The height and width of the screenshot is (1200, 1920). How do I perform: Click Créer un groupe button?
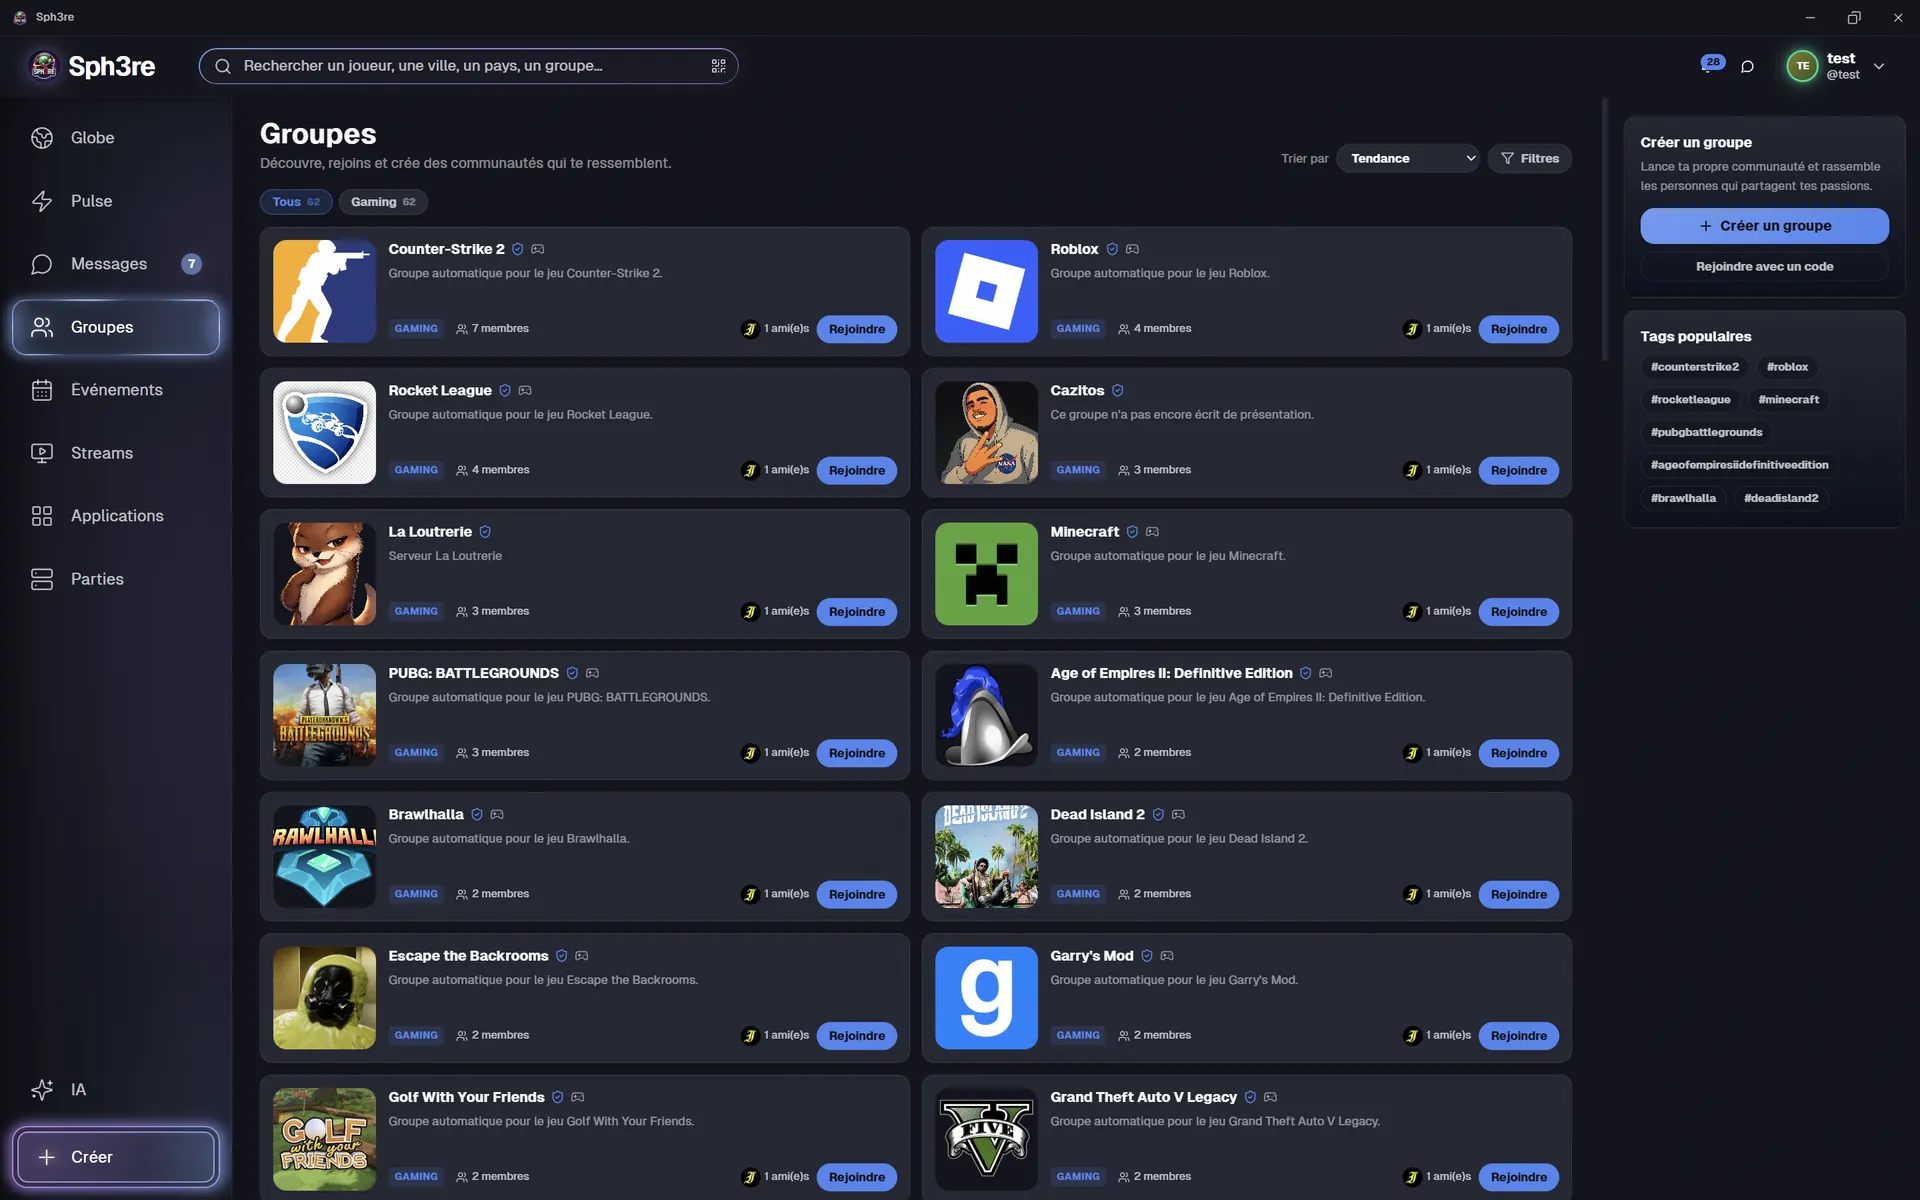(1764, 226)
